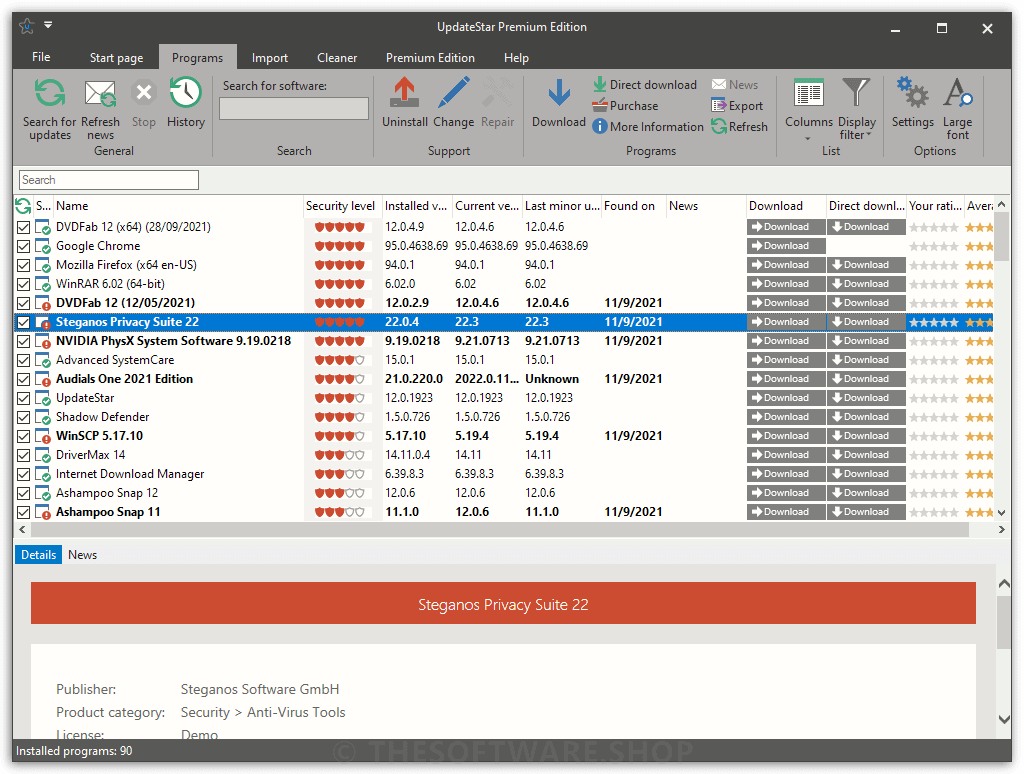
Task: Click Download button for Google Chrome
Action: click(x=786, y=246)
